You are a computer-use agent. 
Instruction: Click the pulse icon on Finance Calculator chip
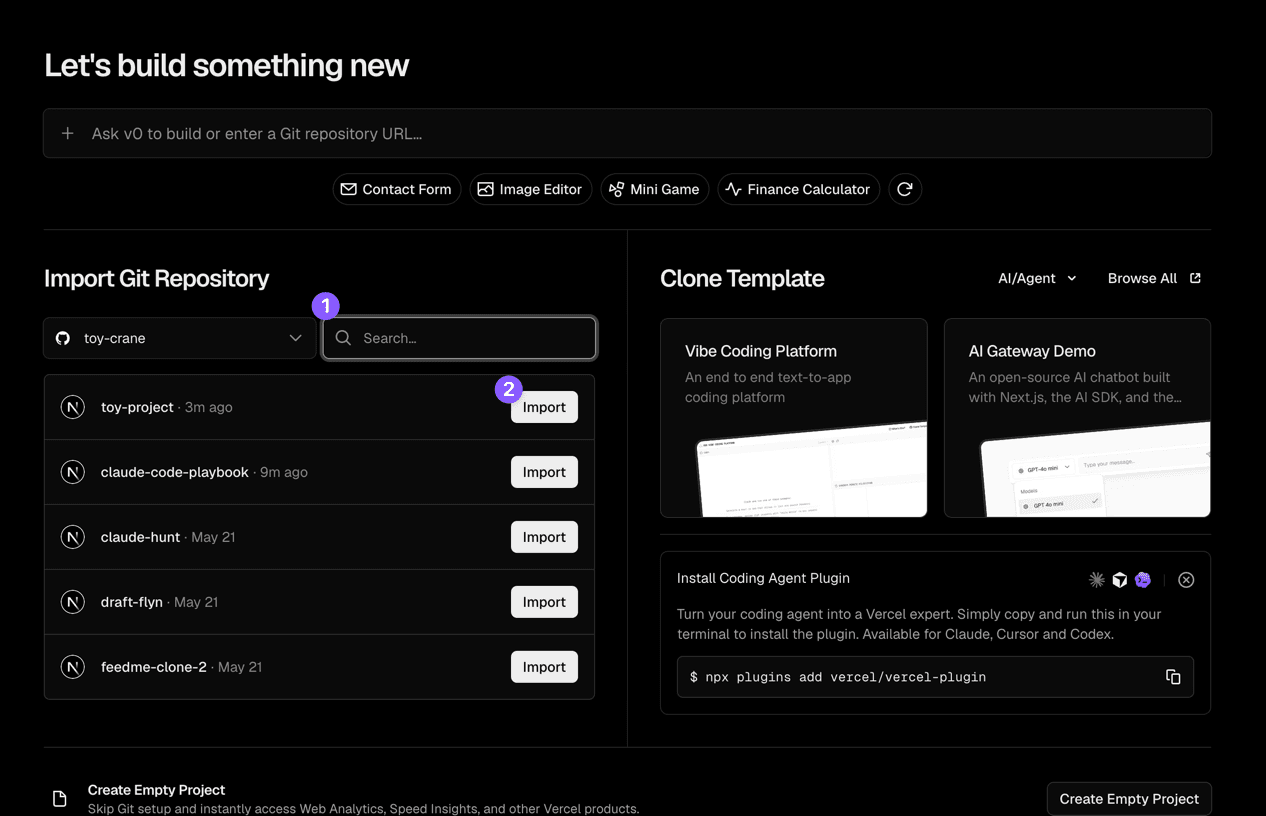733,189
